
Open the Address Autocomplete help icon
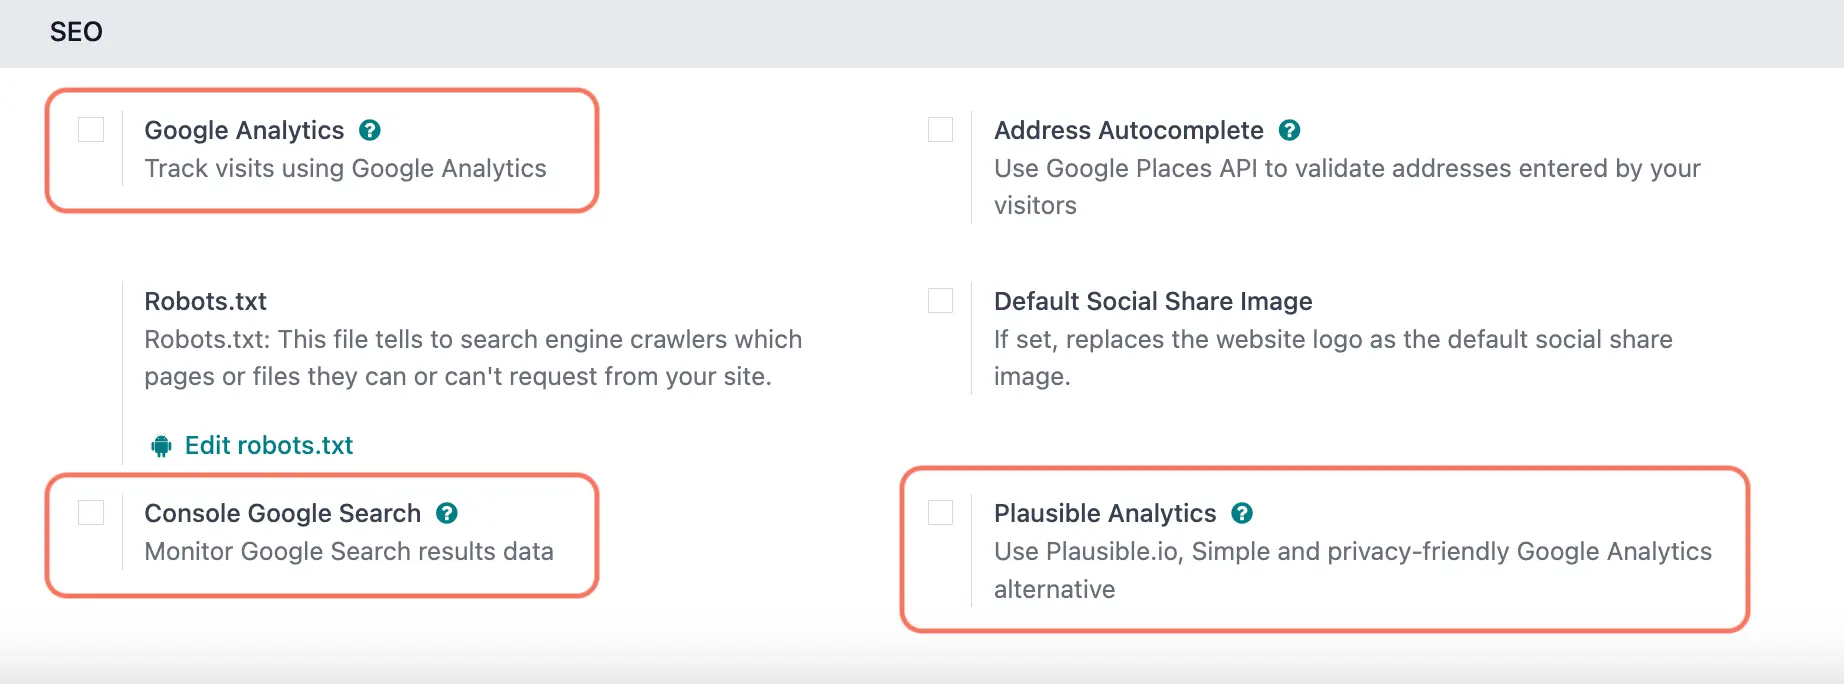(x=1290, y=130)
